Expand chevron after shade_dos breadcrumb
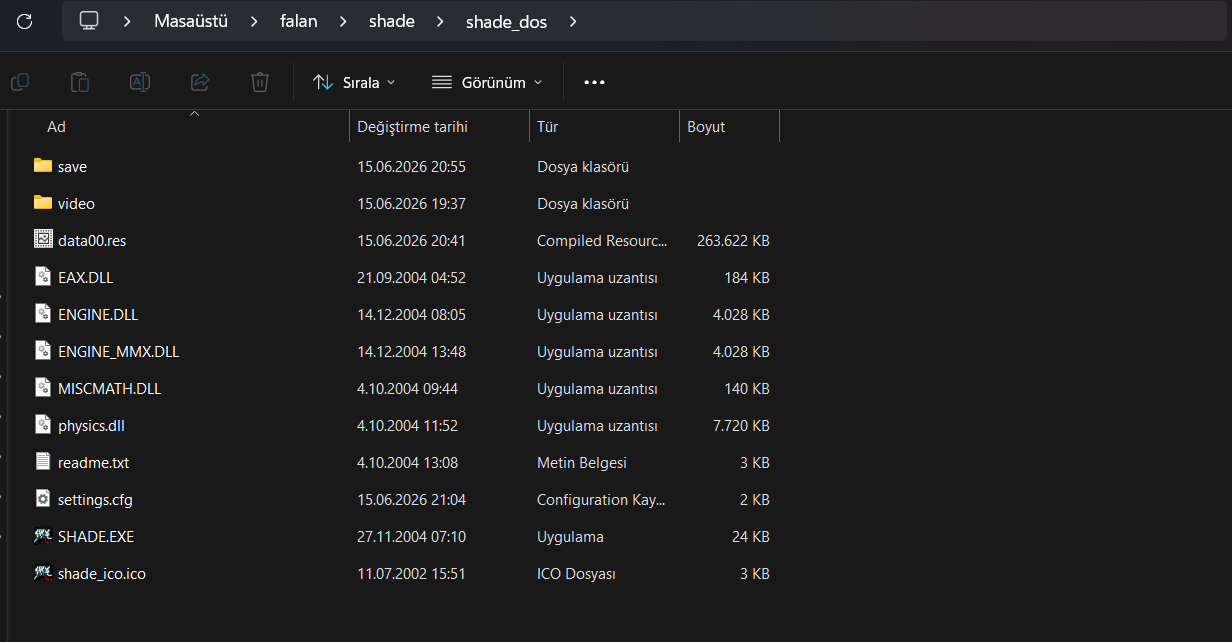Image resolution: width=1232 pixels, height=642 pixels. pyautogui.click(x=572, y=21)
